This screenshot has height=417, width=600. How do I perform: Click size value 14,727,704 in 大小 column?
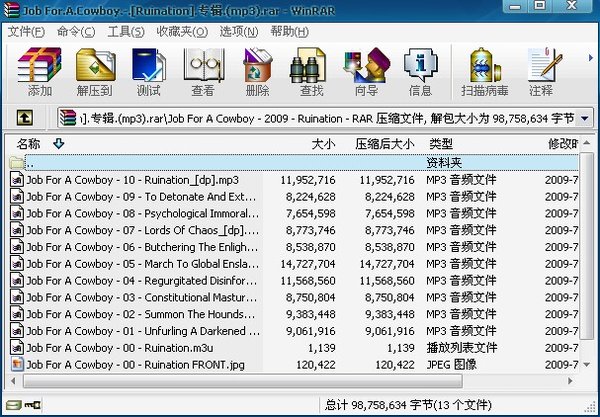click(308, 264)
